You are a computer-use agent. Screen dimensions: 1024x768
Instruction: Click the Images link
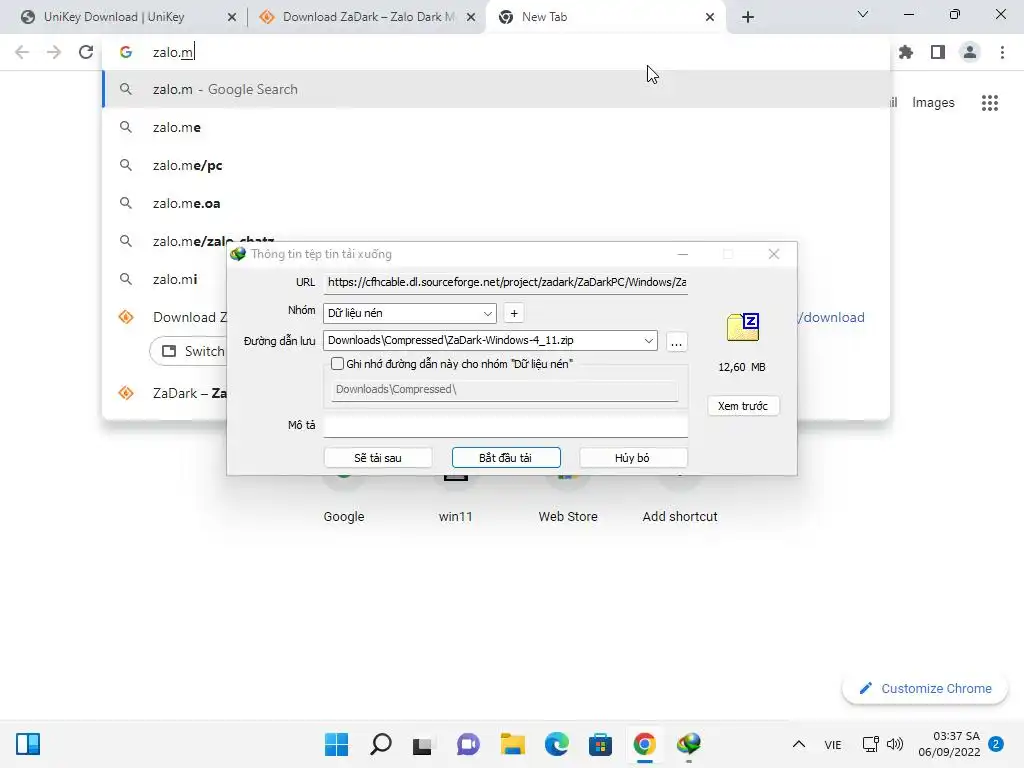pos(933,103)
